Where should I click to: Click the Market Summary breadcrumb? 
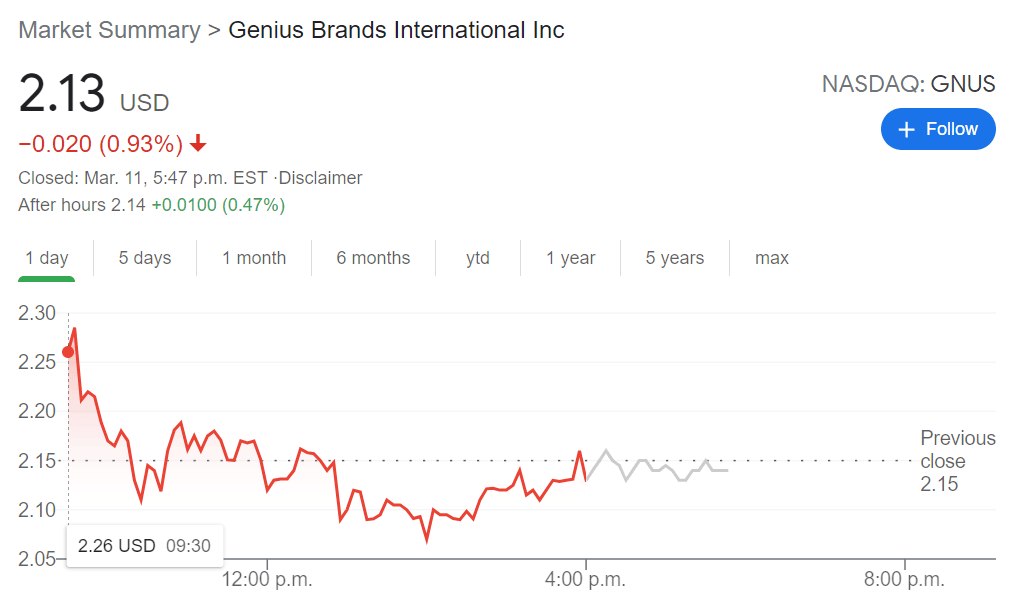click(x=109, y=30)
